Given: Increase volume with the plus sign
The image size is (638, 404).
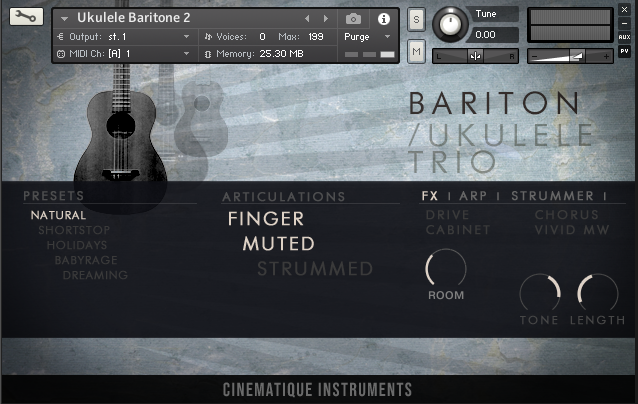Looking at the screenshot, I should coord(606,57).
